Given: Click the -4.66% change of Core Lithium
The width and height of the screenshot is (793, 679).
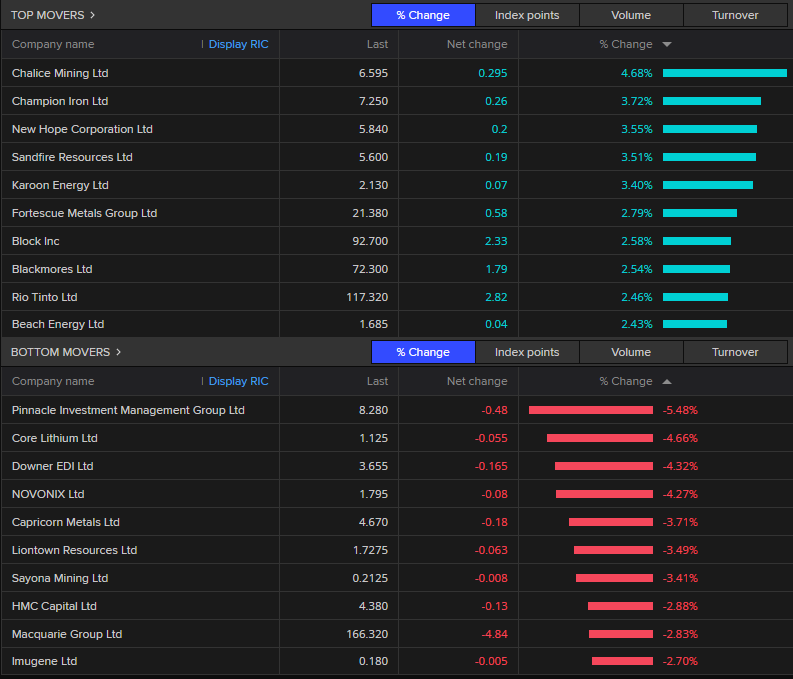Looking at the screenshot, I should coord(680,438).
